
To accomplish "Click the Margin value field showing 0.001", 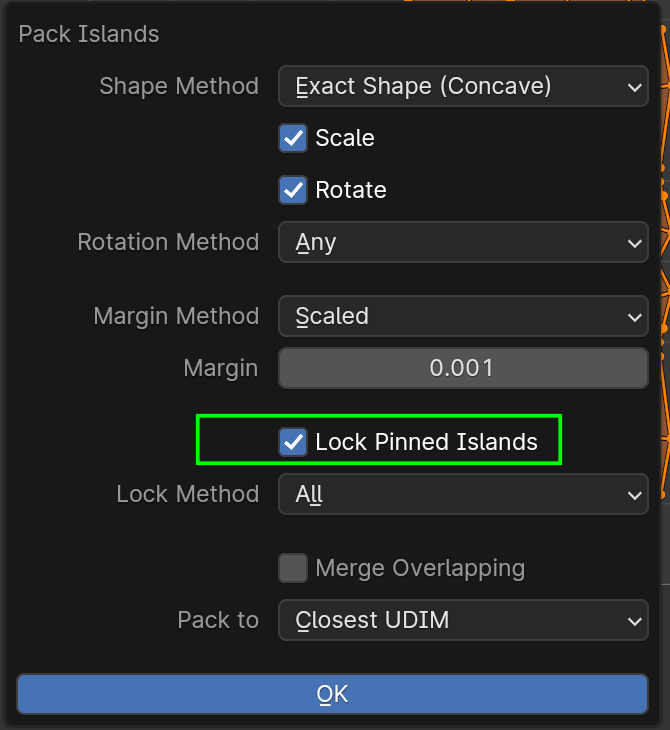I will [x=462, y=368].
